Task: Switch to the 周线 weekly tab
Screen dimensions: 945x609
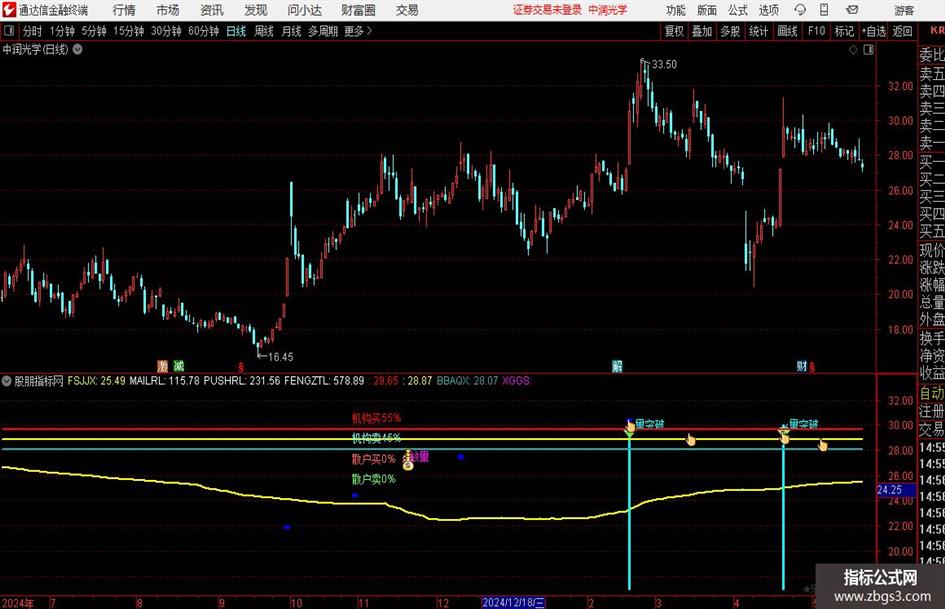Action: 264,31
